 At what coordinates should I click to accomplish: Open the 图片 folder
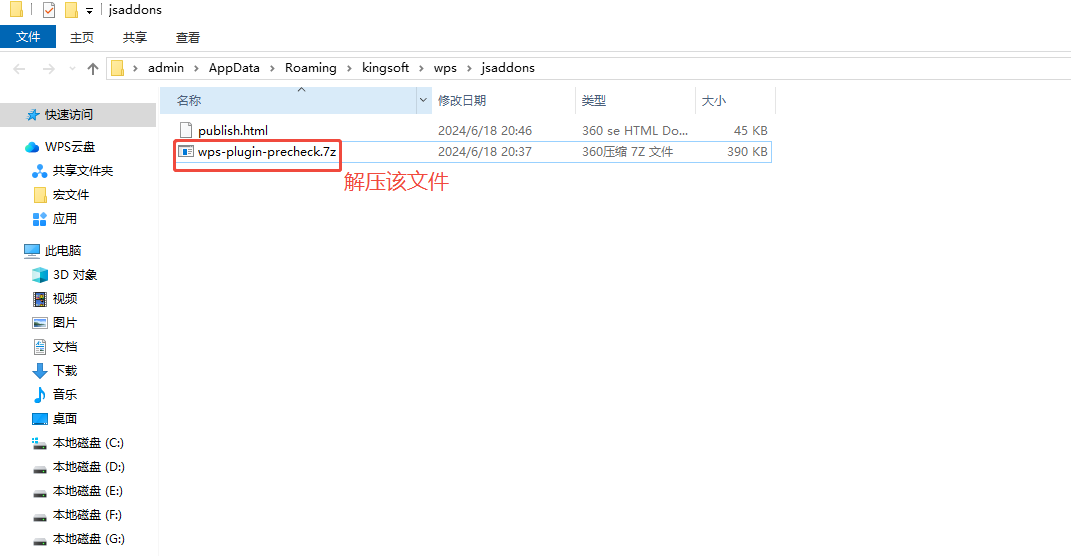pyautogui.click(x=65, y=322)
